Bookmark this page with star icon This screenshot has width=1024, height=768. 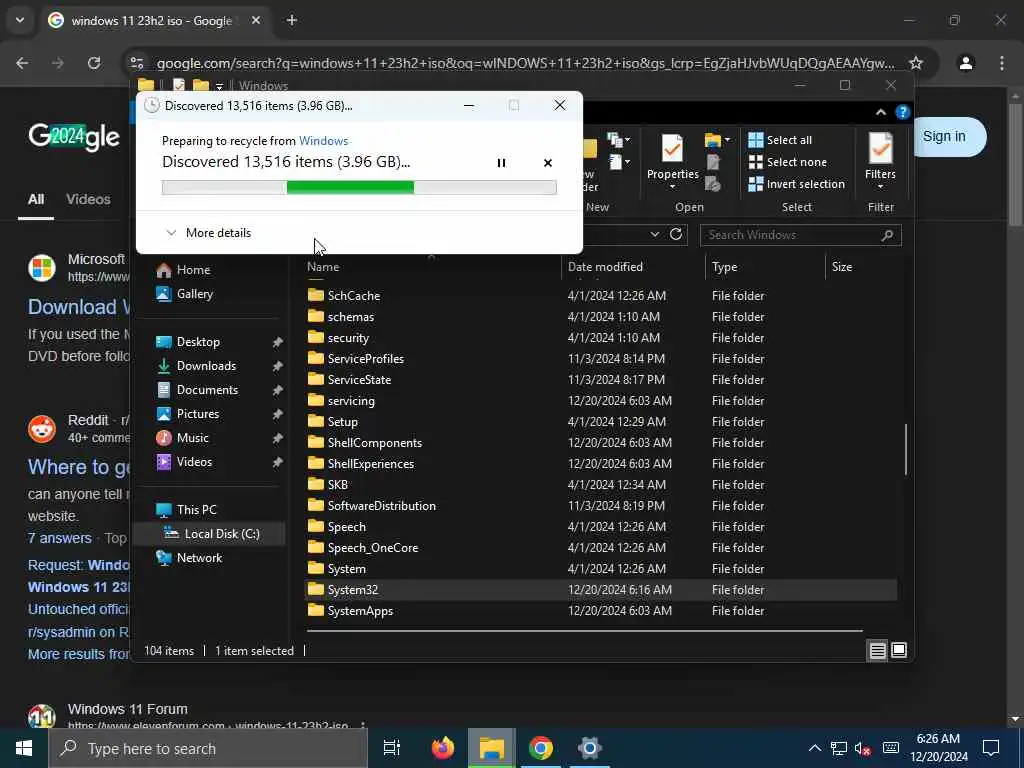[916, 63]
